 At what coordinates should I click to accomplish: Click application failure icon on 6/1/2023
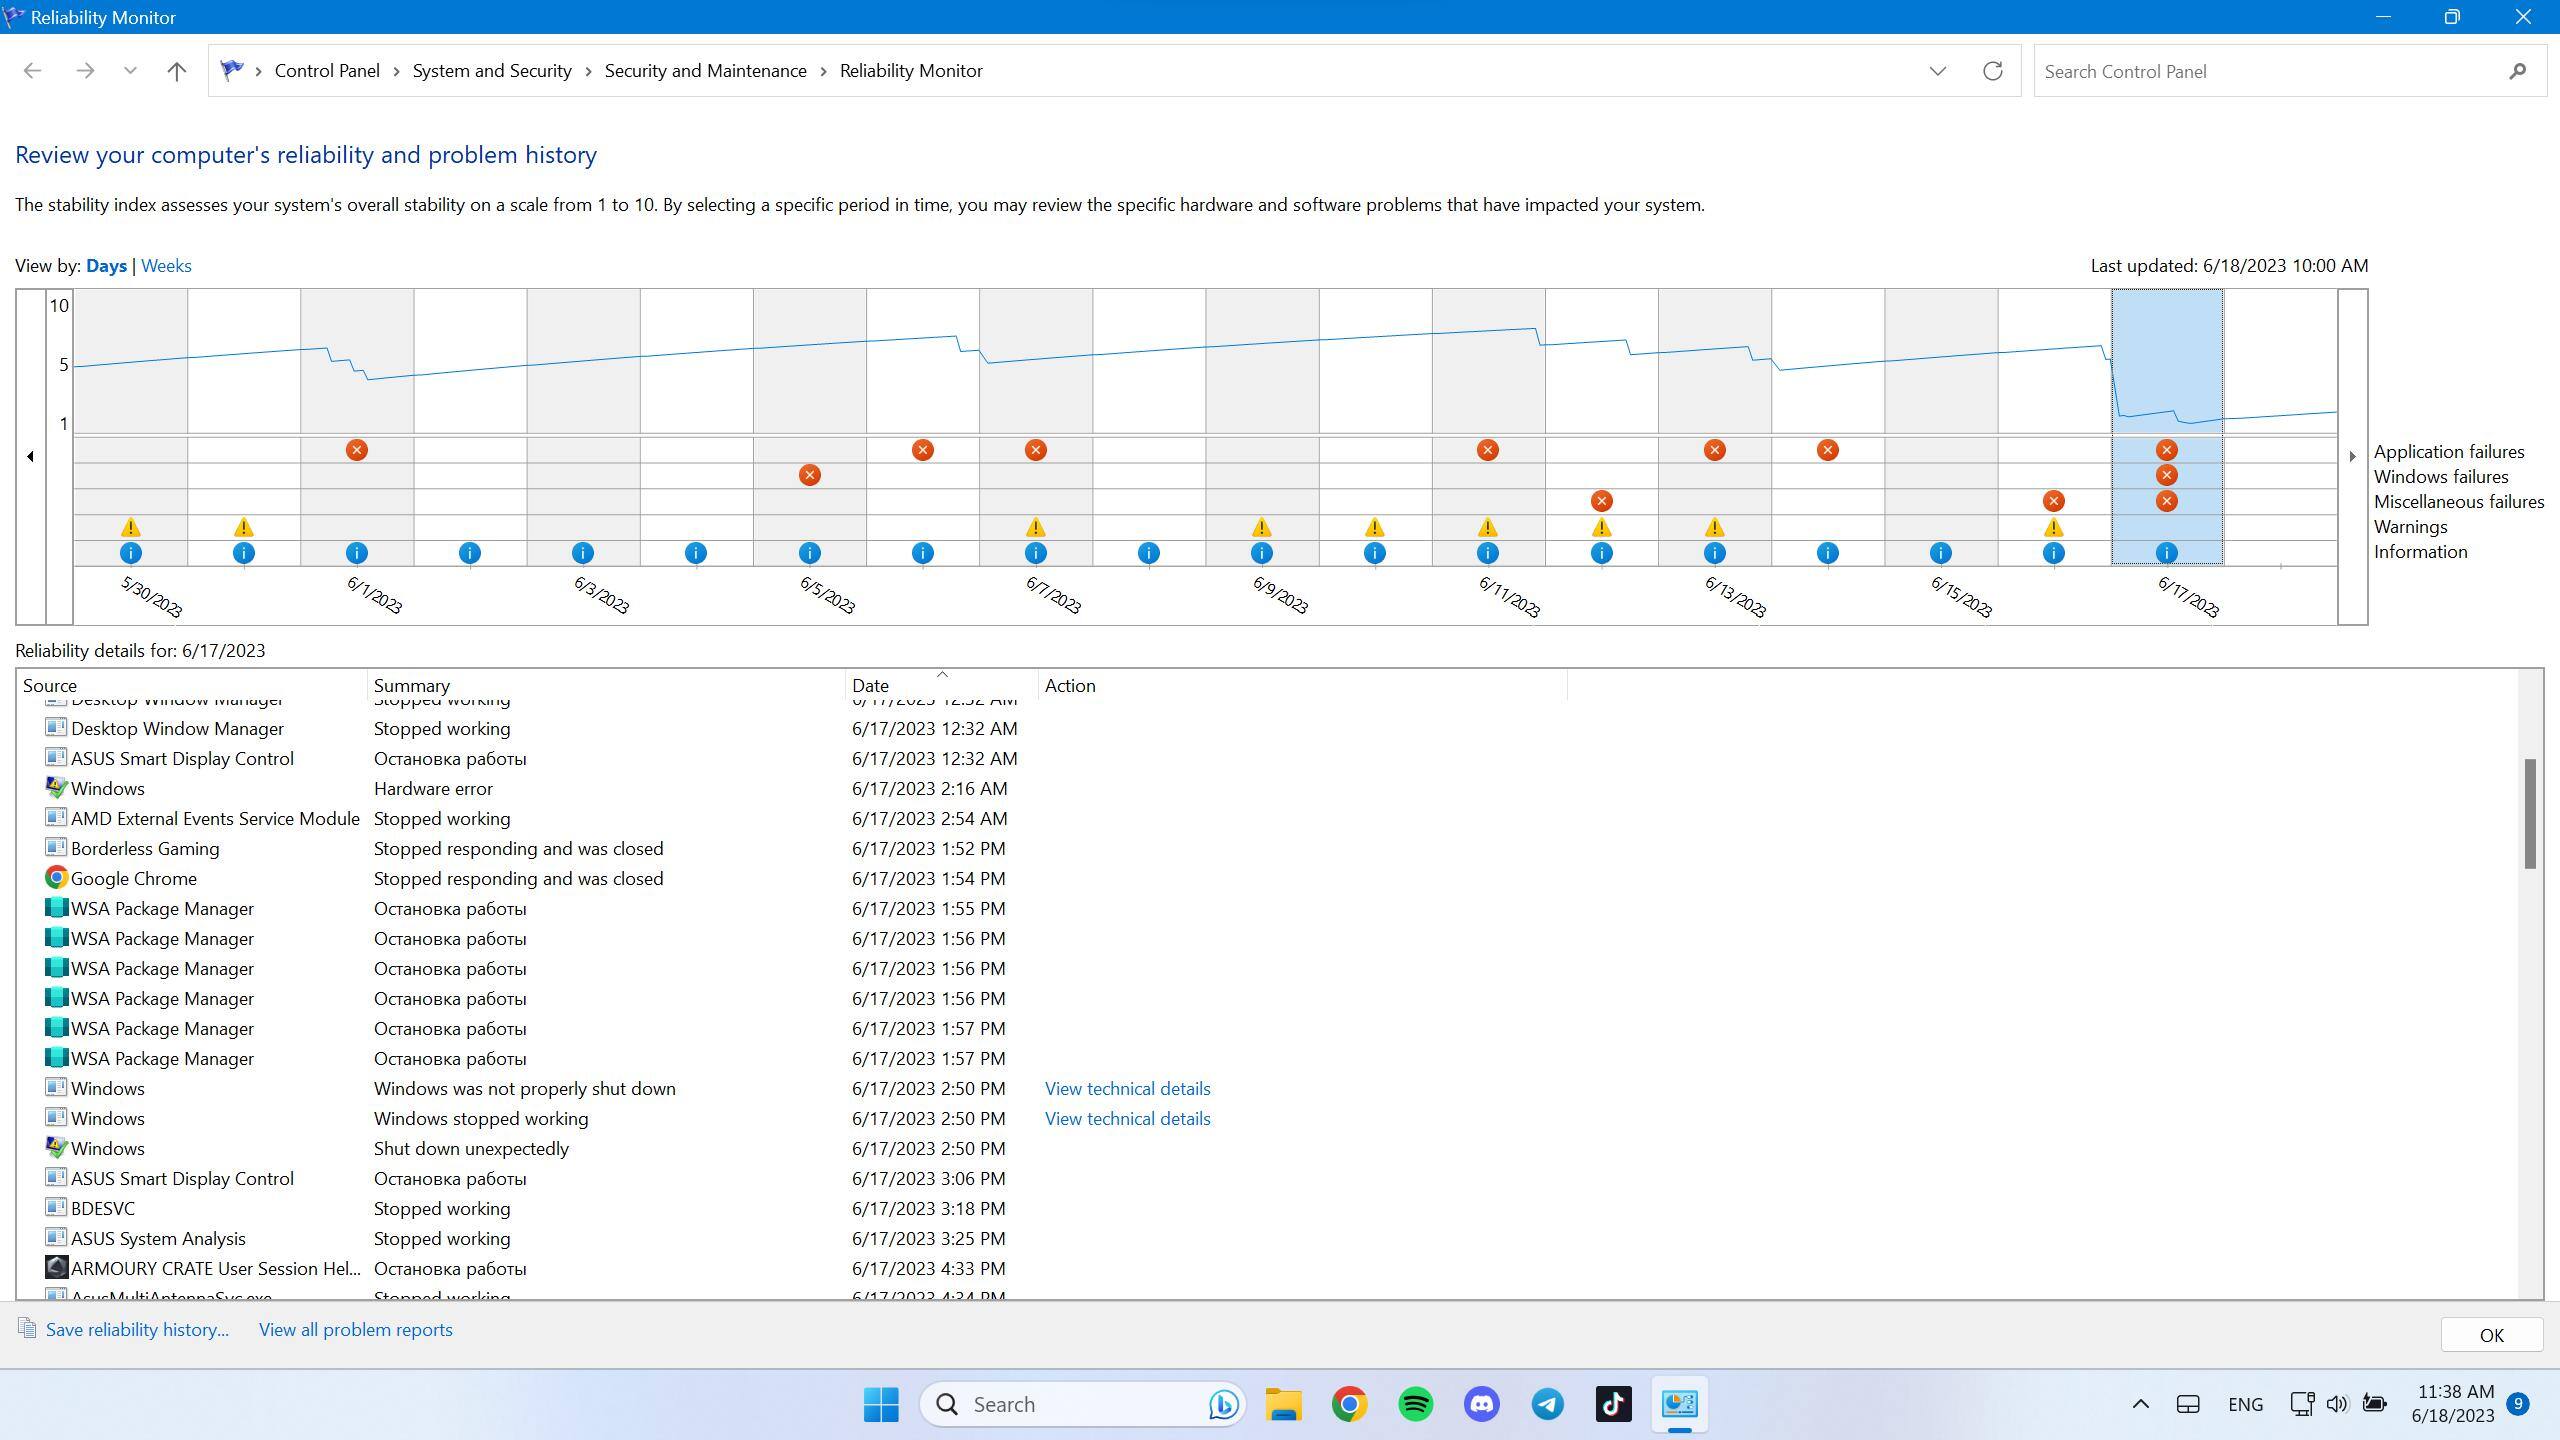356,450
